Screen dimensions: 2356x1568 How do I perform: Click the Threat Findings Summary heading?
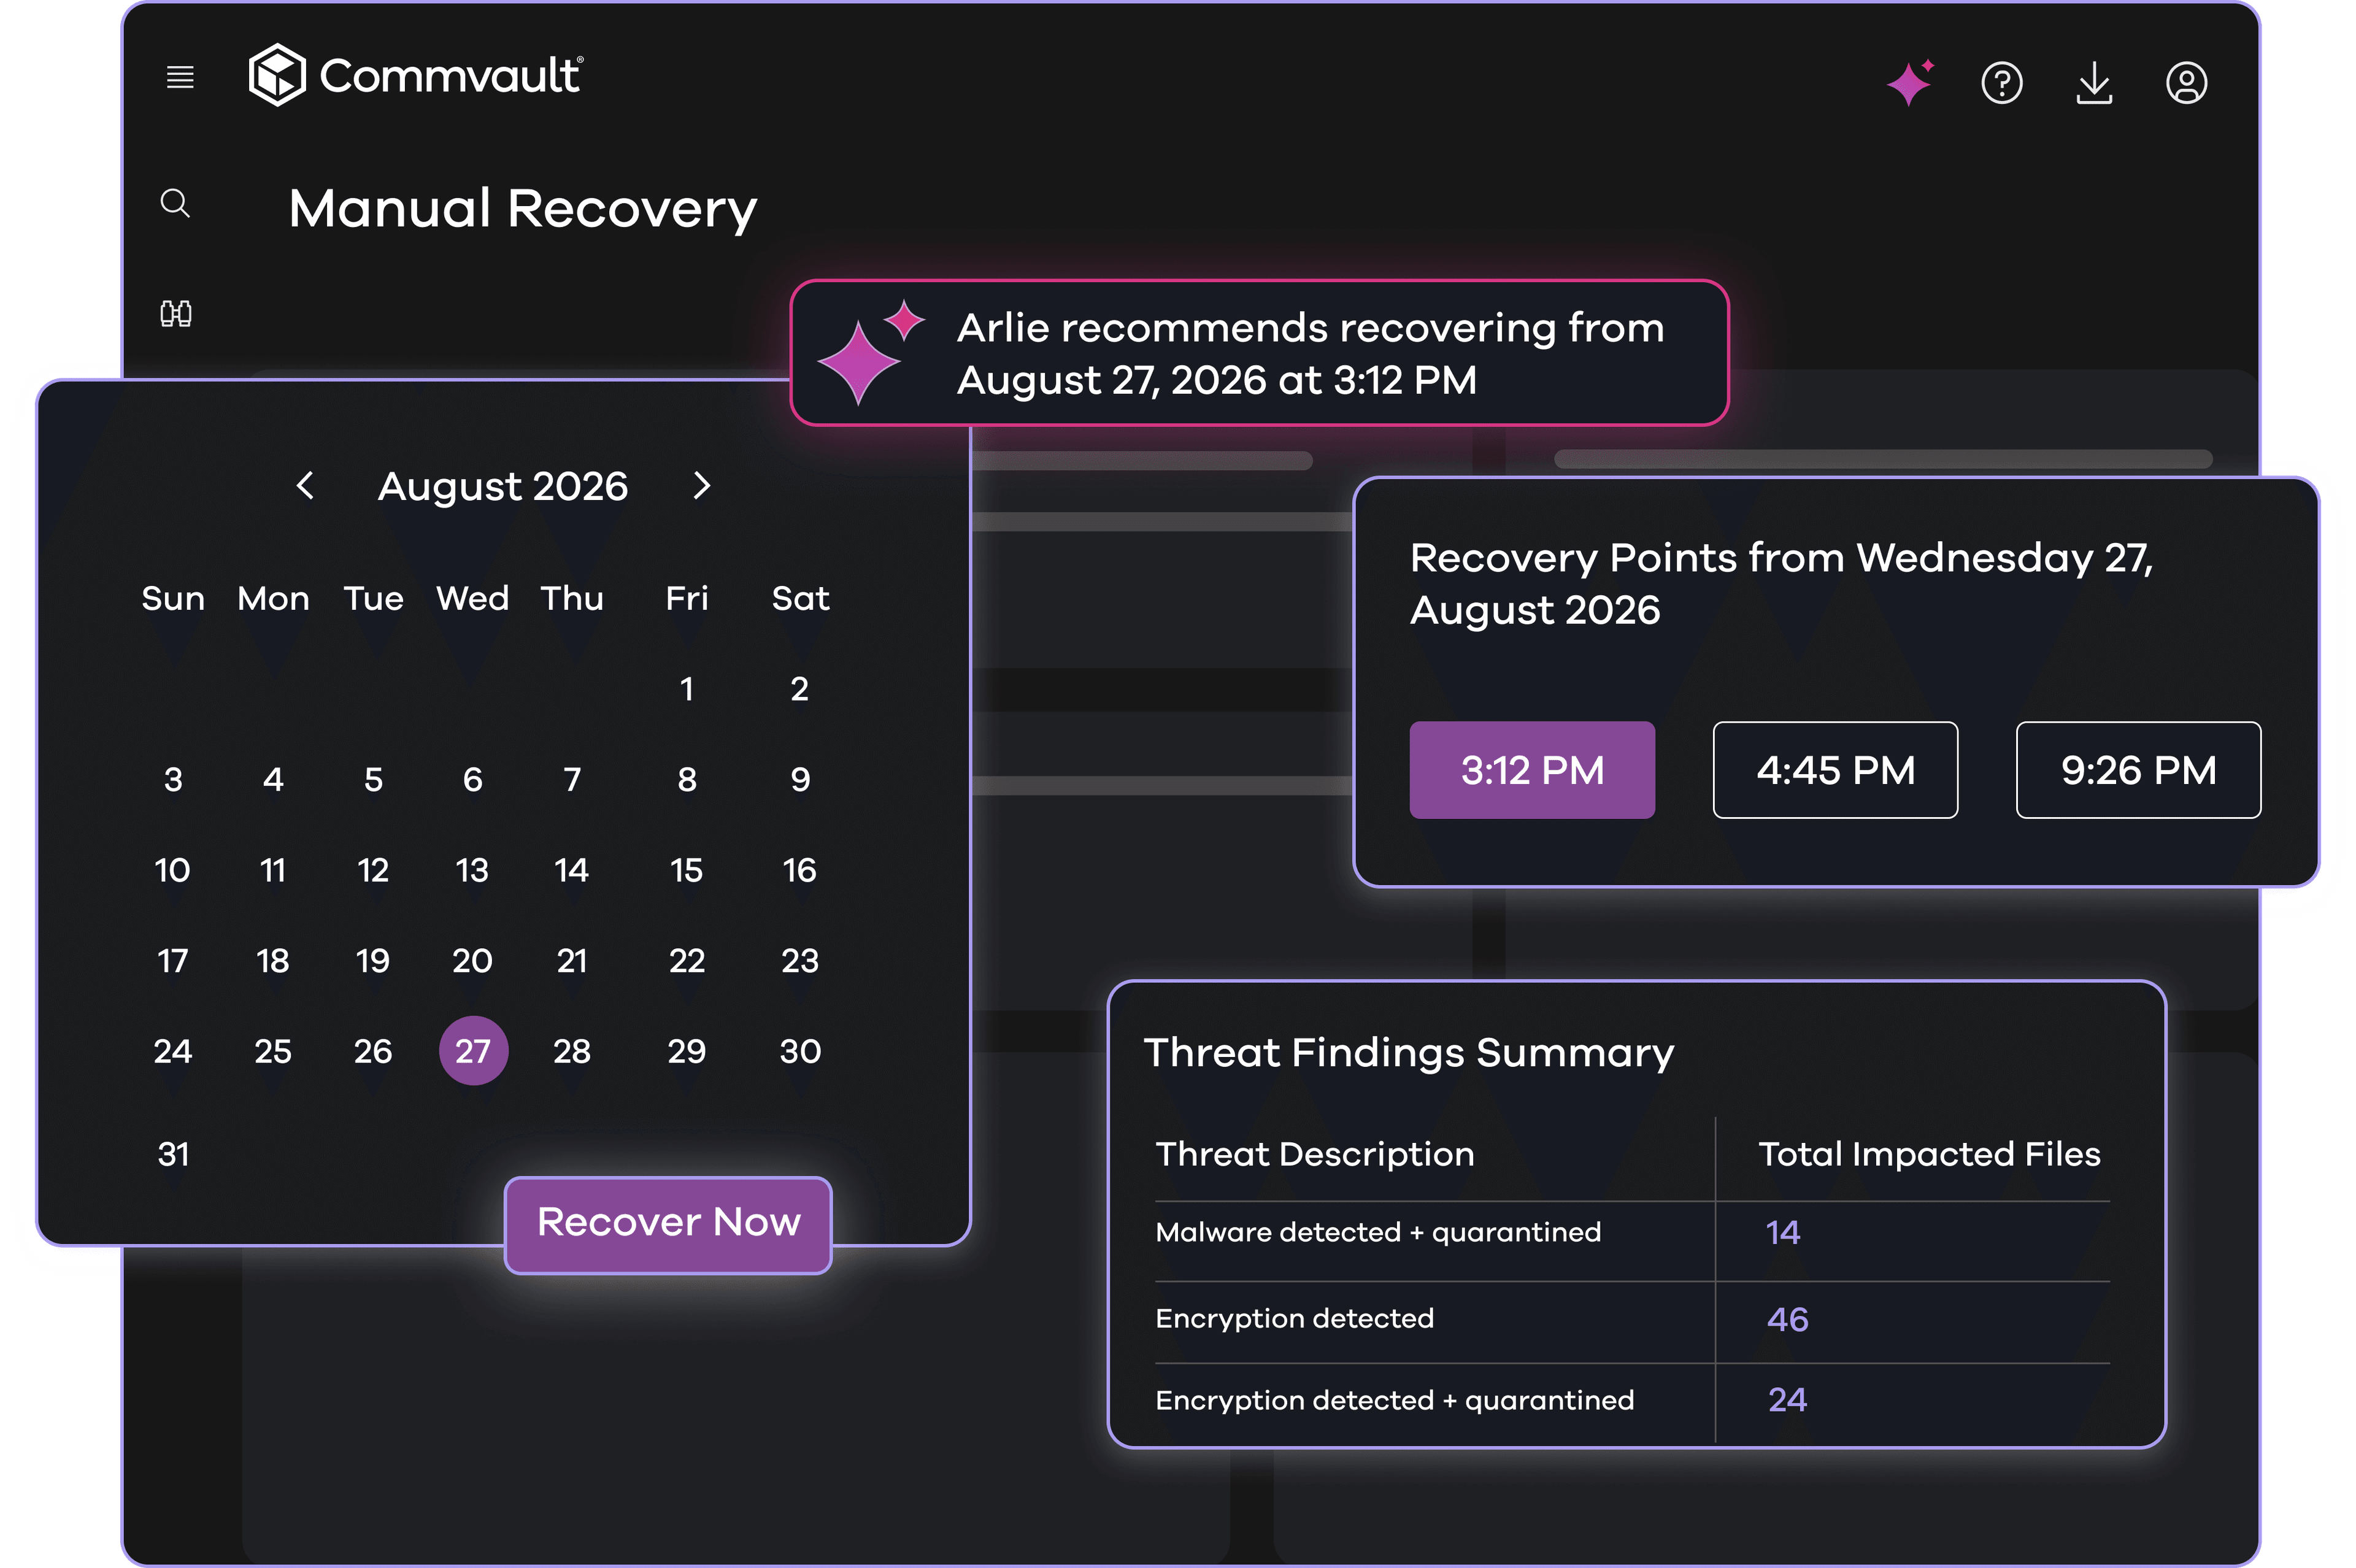(1408, 1053)
